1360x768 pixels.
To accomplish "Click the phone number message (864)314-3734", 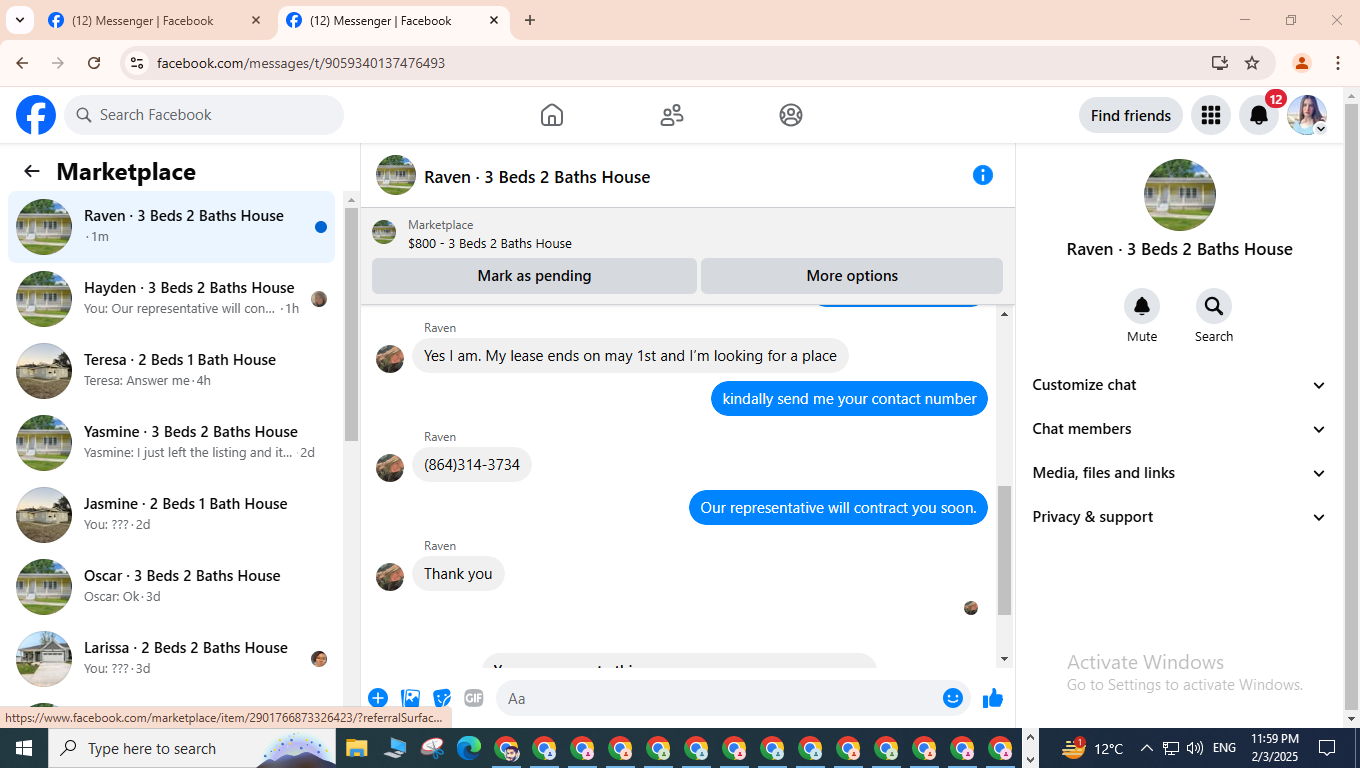I will (x=472, y=465).
